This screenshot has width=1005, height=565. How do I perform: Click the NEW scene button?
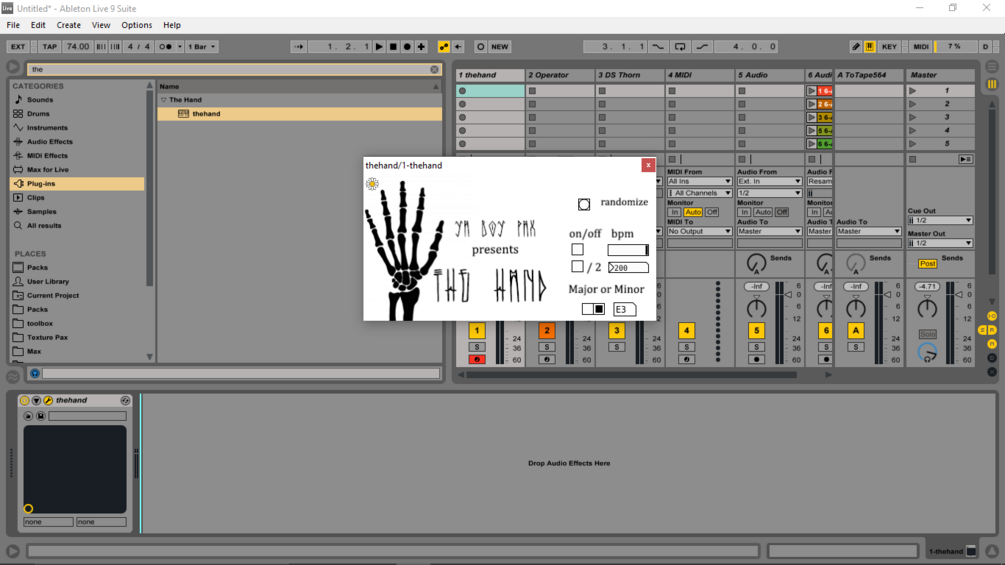(x=499, y=47)
